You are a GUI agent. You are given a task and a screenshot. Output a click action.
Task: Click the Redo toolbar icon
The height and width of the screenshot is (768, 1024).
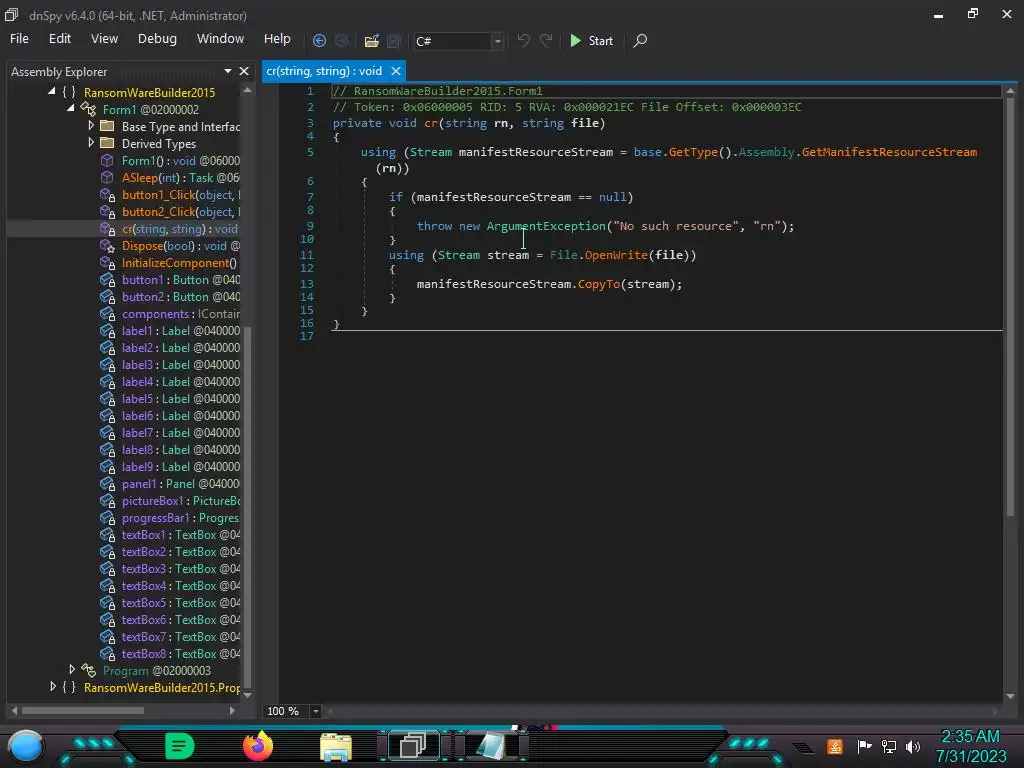click(x=546, y=40)
